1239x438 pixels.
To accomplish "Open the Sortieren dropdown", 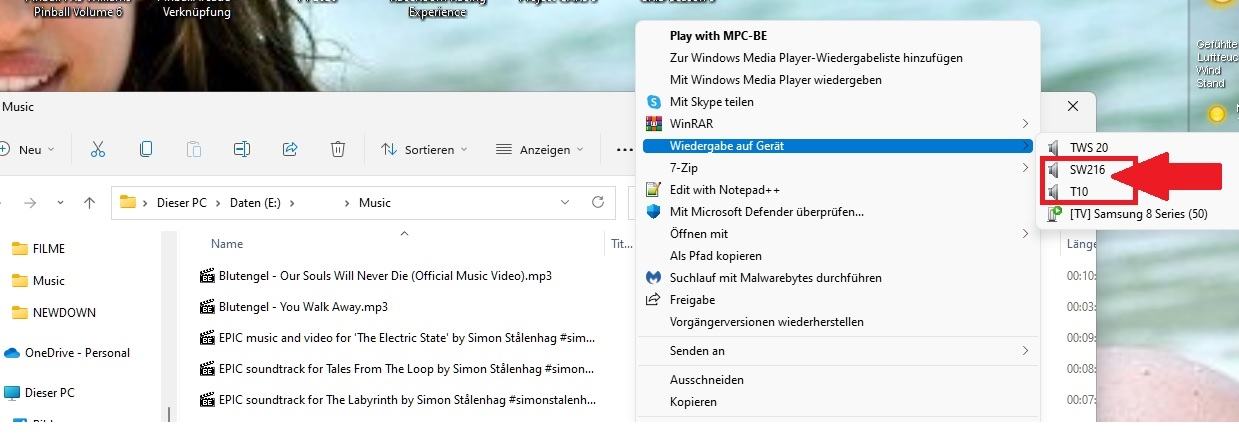I will click(x=424, y=150).
